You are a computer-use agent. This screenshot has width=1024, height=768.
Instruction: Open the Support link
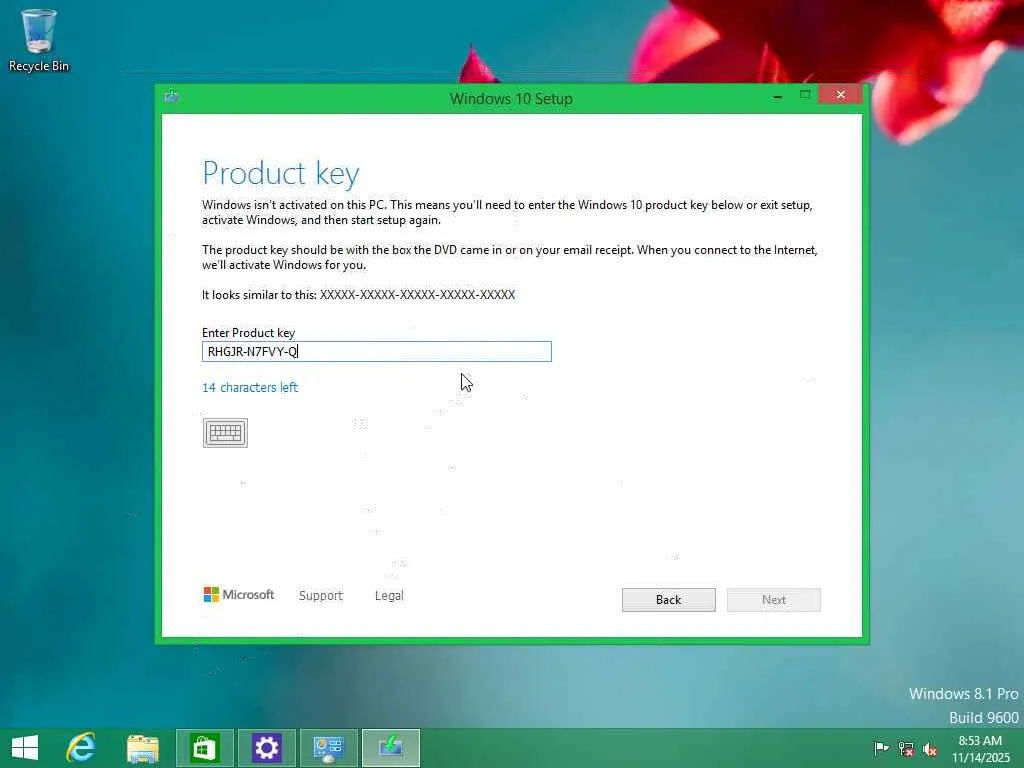click(321, 596)
